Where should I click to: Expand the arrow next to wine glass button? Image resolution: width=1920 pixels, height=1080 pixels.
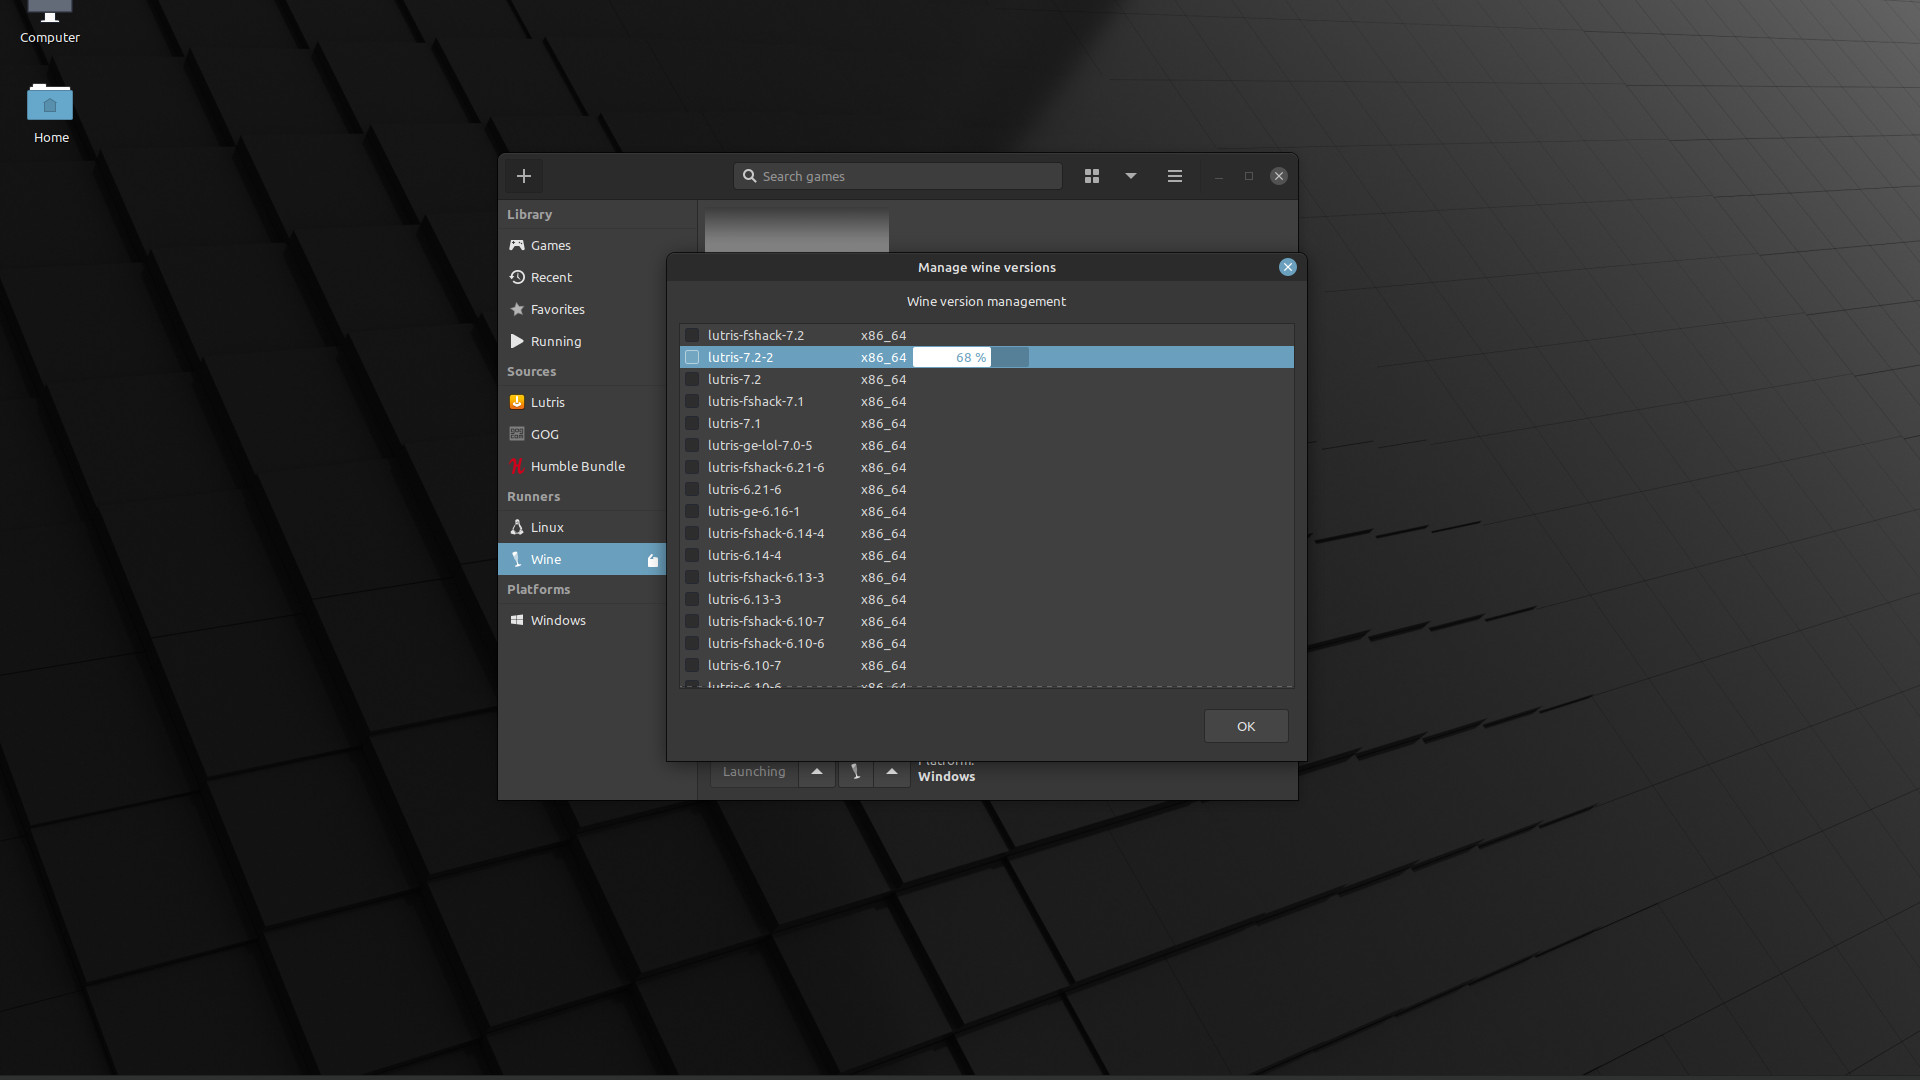coord(892,772)
